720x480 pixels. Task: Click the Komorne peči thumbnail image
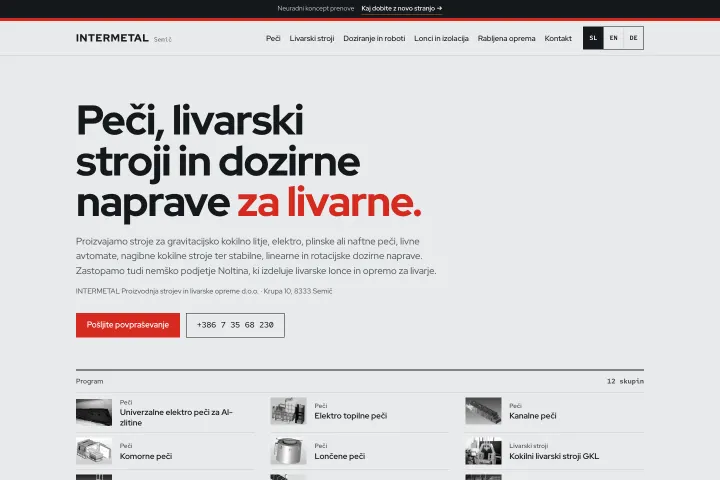[x=94, y=451]
